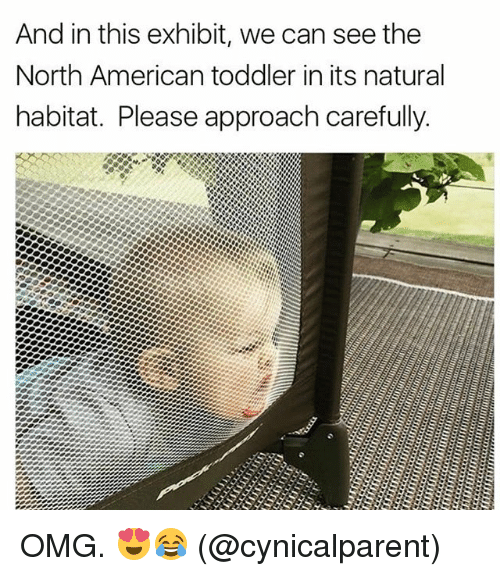Click the heart-eyes emoji

pos(134,544)
